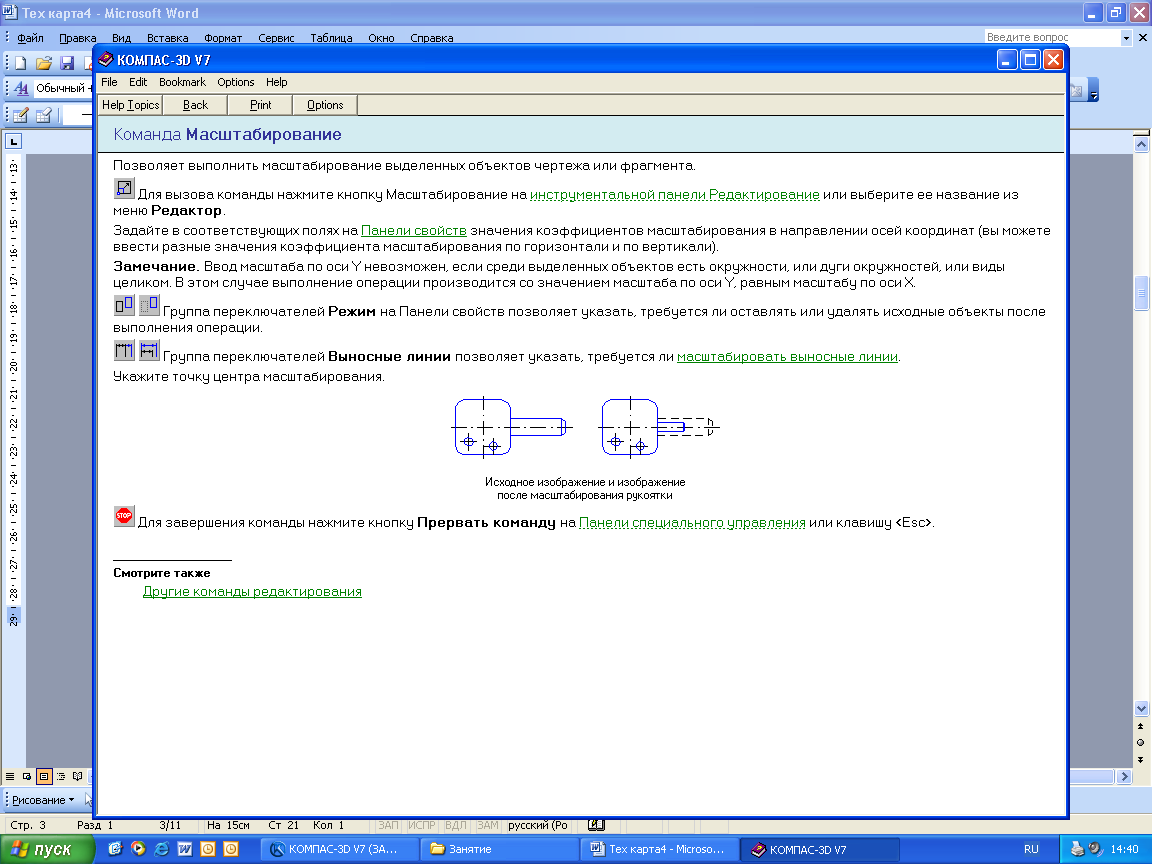Click Next page double-arrow in Word scrollbar
The width and height of the screenshot is (1152, 864).
click(x=1141, y=760)
